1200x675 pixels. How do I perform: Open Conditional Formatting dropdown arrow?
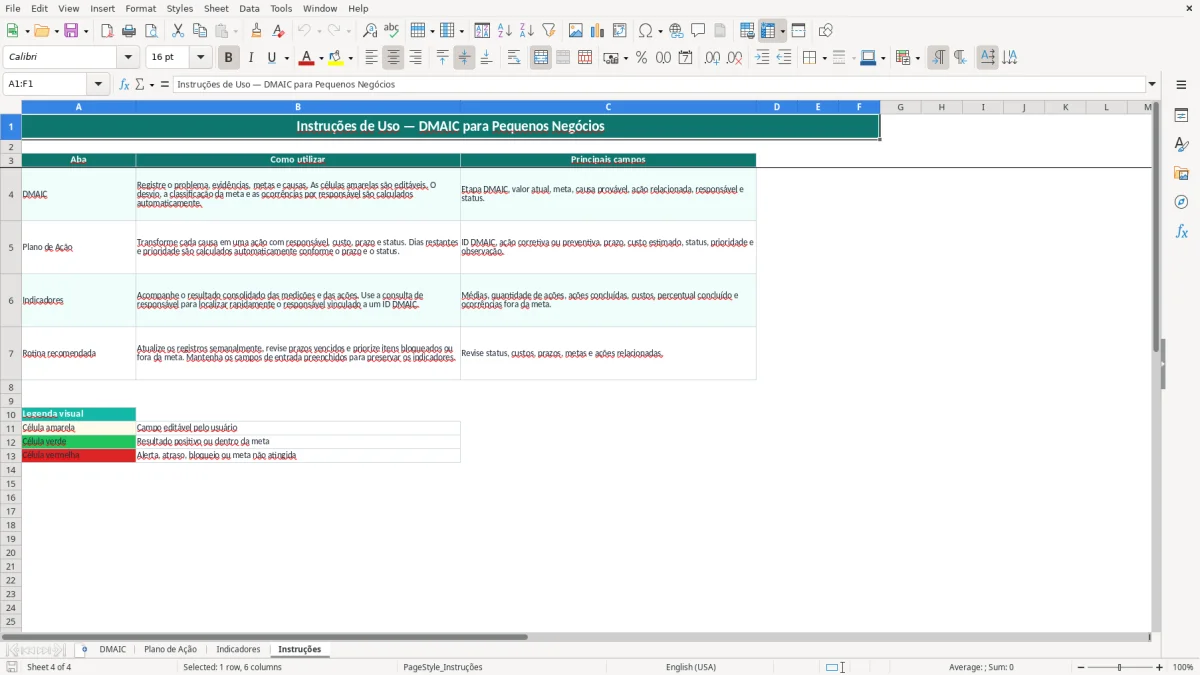pyautogui.click(x=917, y=58)
